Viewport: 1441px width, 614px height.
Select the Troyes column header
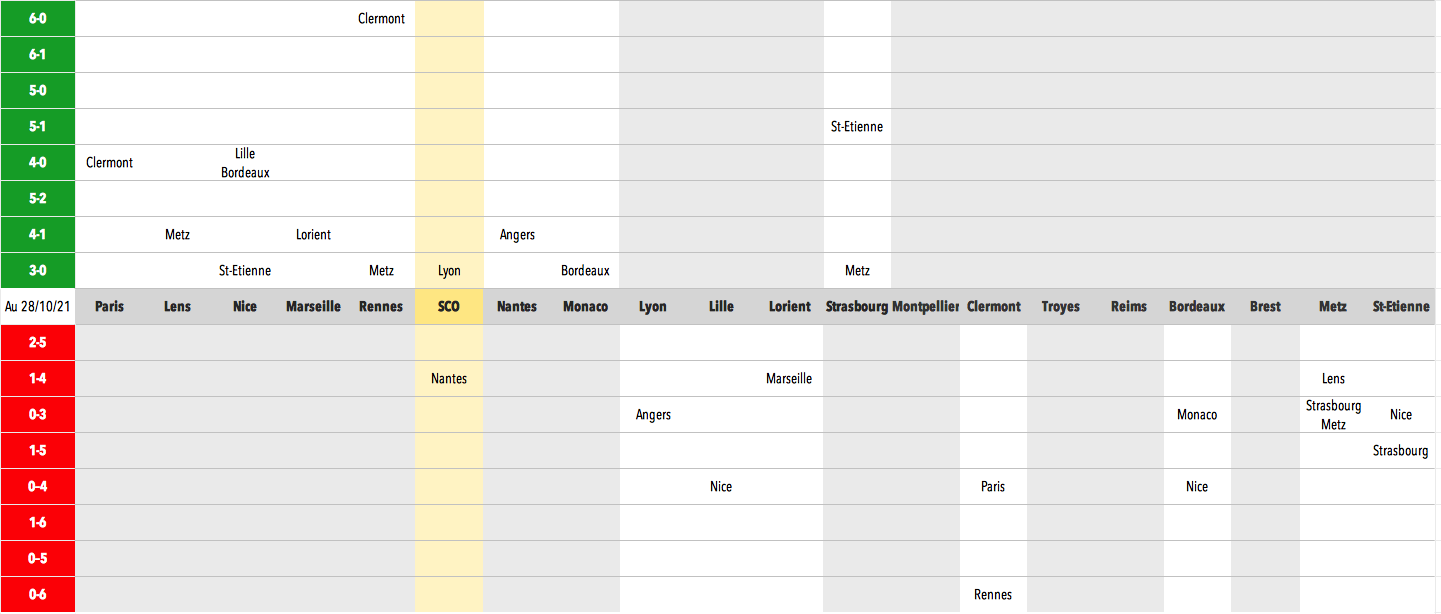click(x=1061, y=307)
